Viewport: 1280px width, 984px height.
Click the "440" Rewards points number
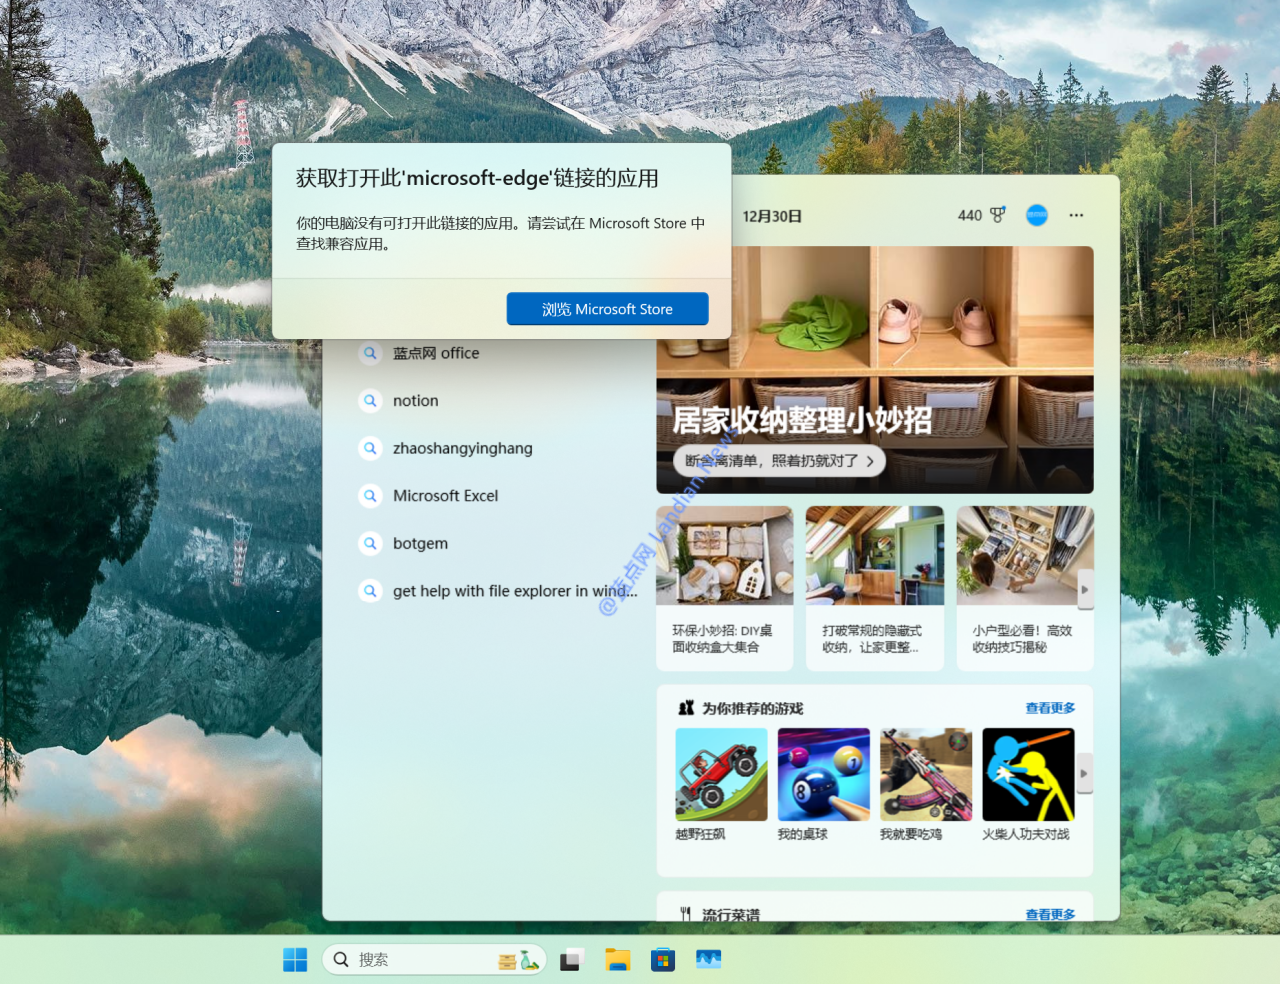[970, 215]
